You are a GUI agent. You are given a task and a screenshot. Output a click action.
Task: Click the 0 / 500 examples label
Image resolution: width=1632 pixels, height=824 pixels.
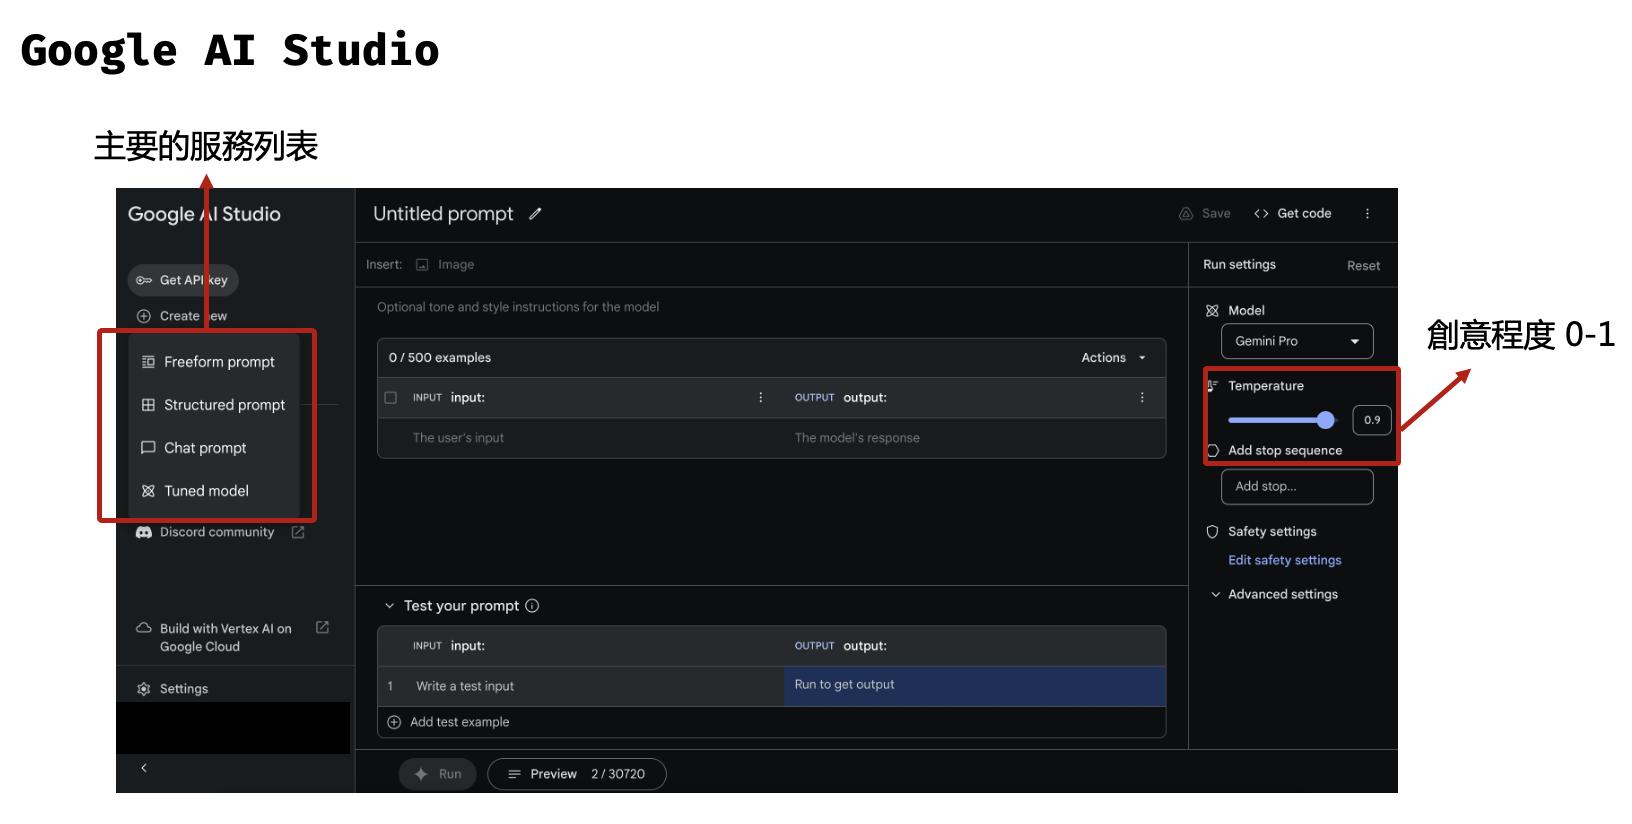[x=440, y=358]
